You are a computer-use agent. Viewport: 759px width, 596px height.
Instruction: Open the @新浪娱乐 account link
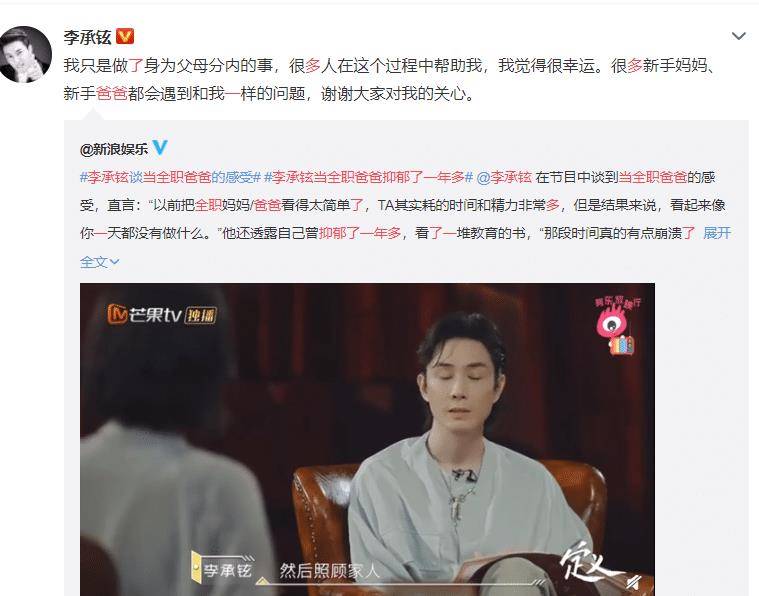114,149
